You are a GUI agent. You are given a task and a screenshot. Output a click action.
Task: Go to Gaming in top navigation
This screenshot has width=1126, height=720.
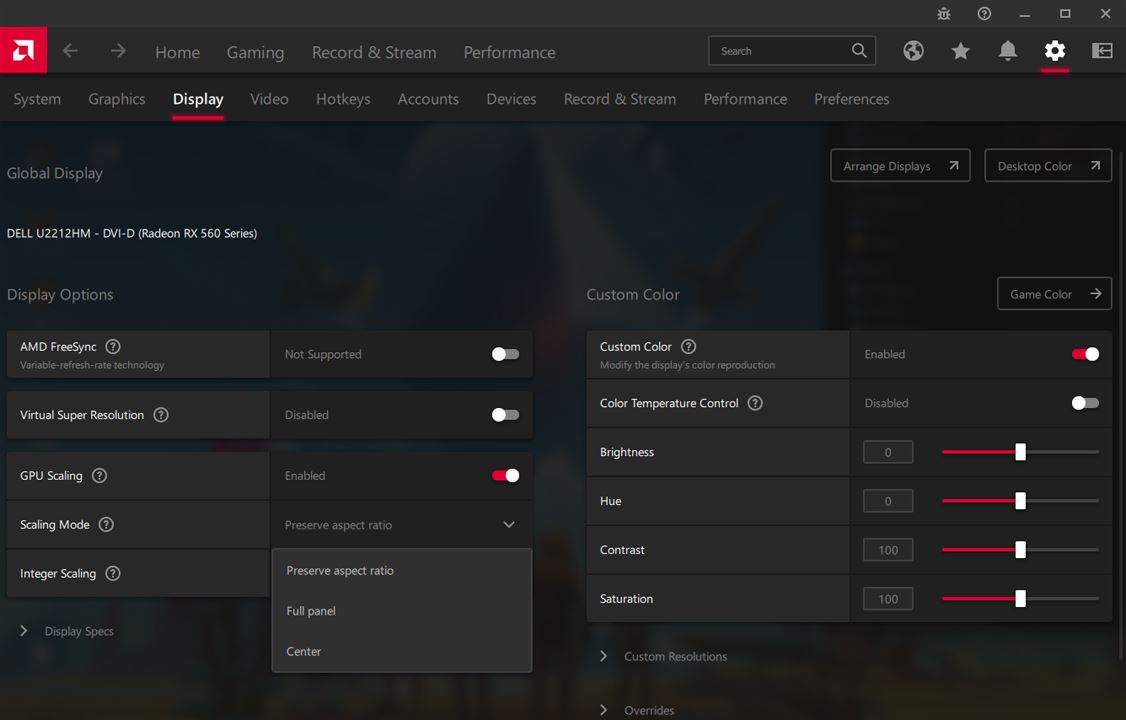[x=256, y=52]
